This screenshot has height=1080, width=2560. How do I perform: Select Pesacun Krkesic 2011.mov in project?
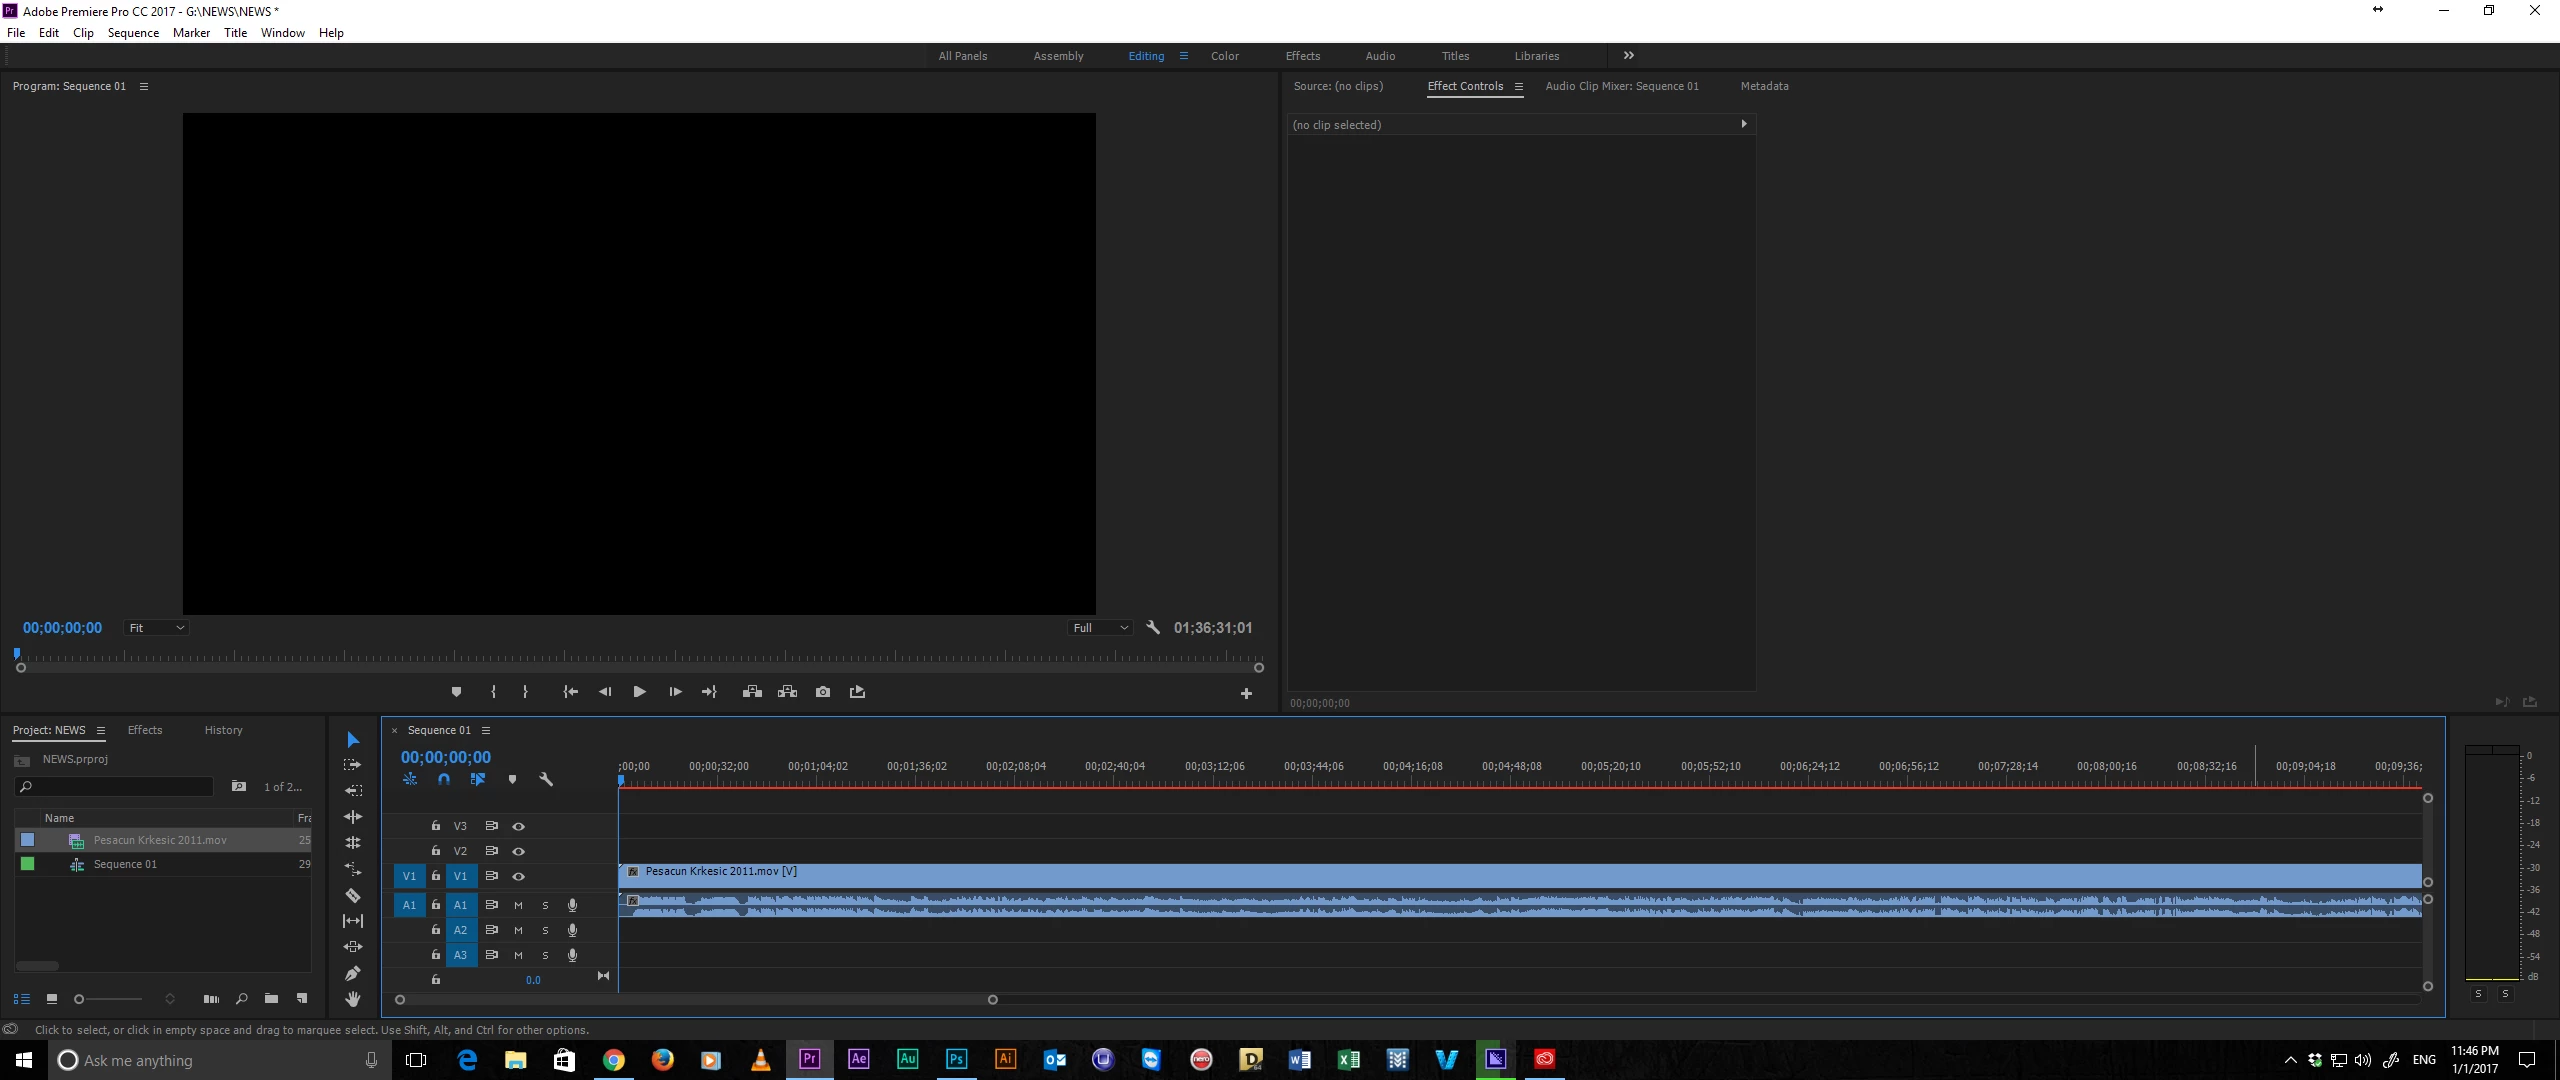point(160,840)
